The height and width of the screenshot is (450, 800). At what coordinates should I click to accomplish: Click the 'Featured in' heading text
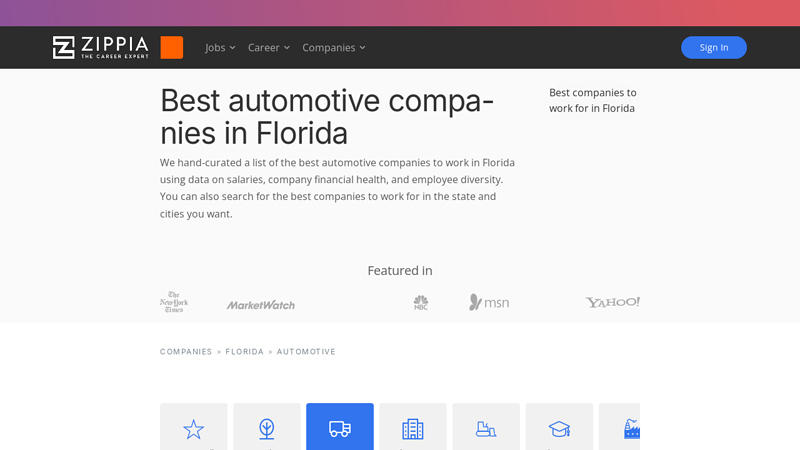(x=400, y=270)
